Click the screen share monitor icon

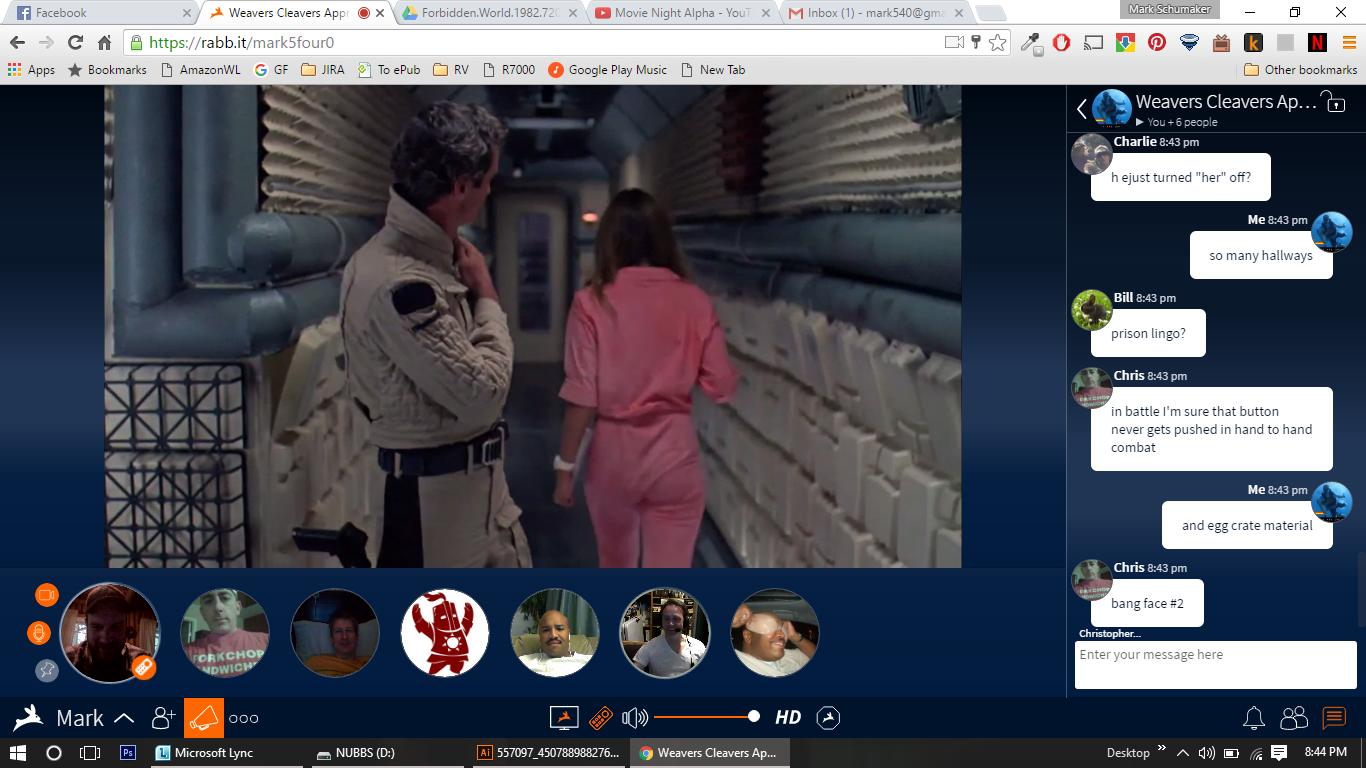point(565,717)
